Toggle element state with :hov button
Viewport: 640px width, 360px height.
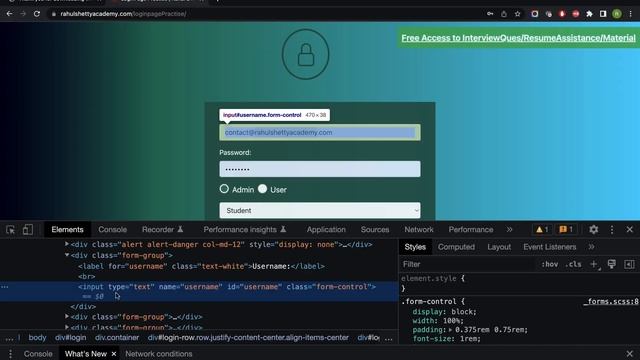[549, 264]
